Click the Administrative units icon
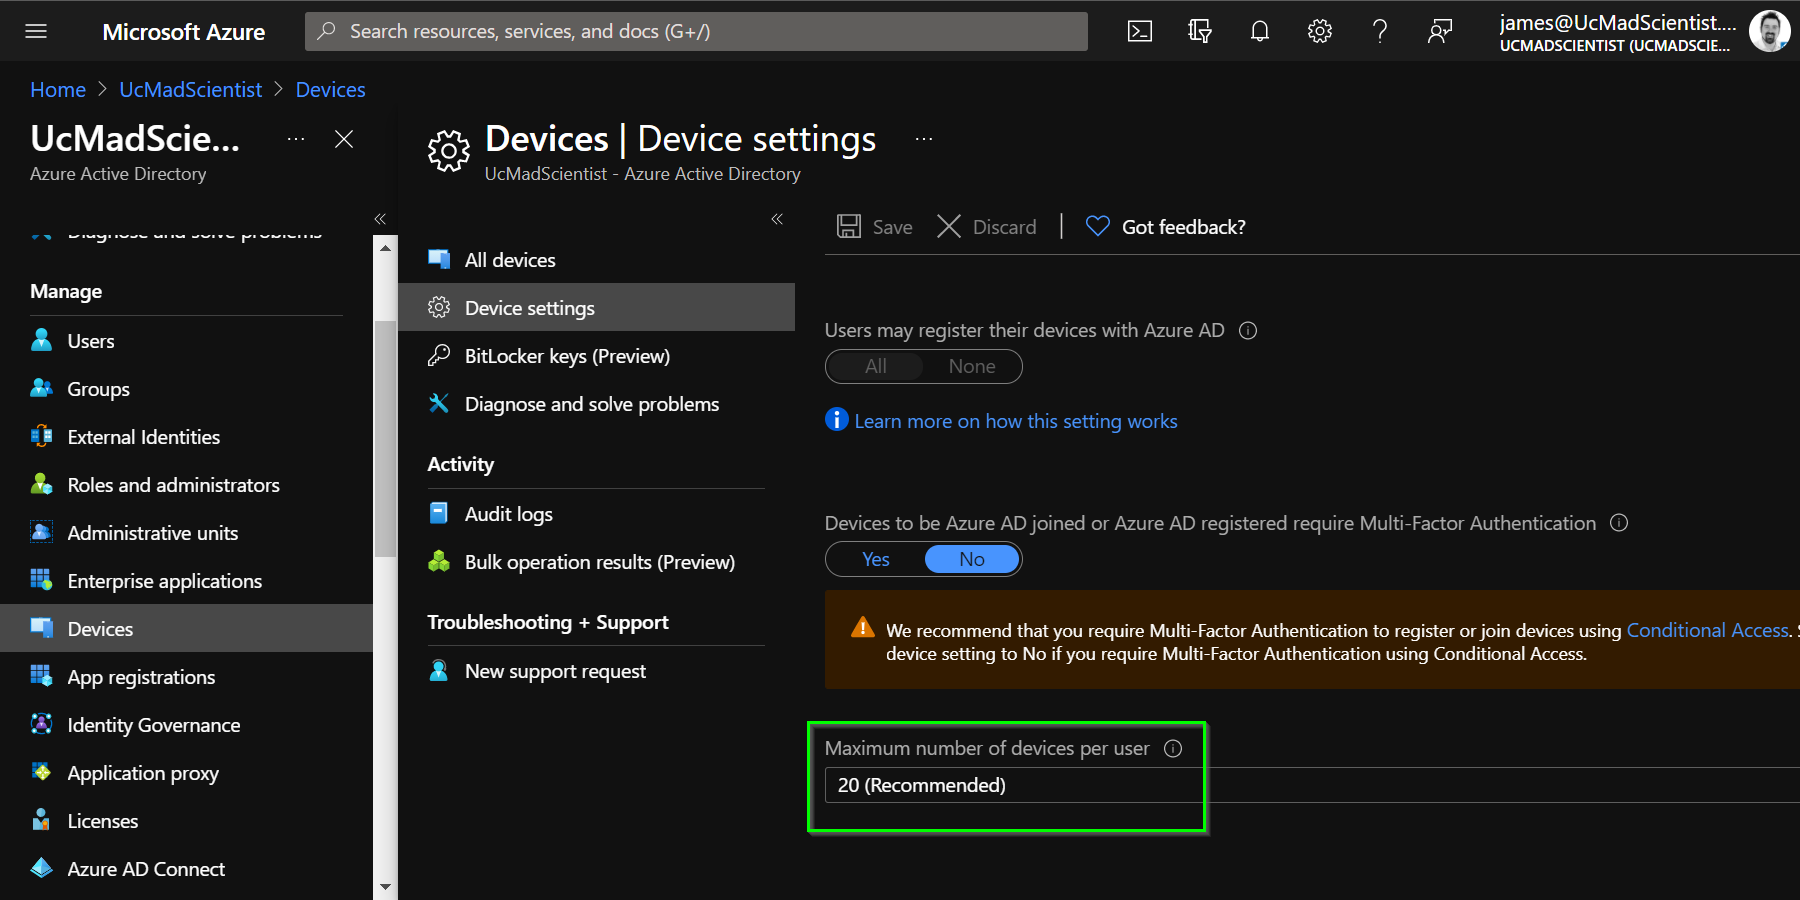 pos(41,532)
